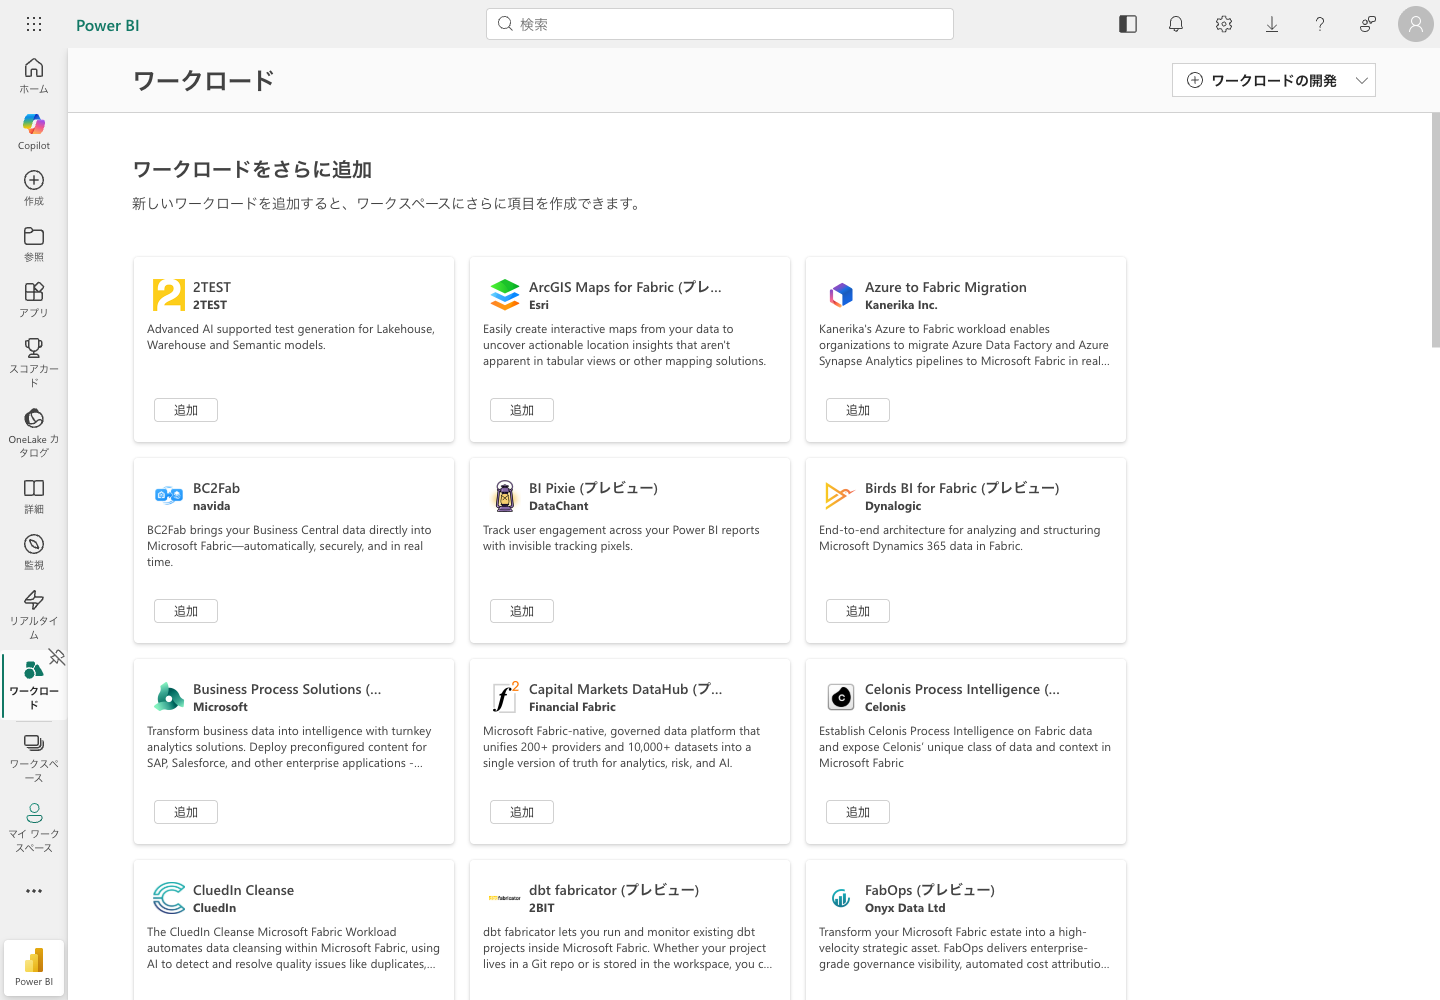1440x1000 pixels.
Task: Unpin the ワークロード sidebar item
Action: point(57,657)
